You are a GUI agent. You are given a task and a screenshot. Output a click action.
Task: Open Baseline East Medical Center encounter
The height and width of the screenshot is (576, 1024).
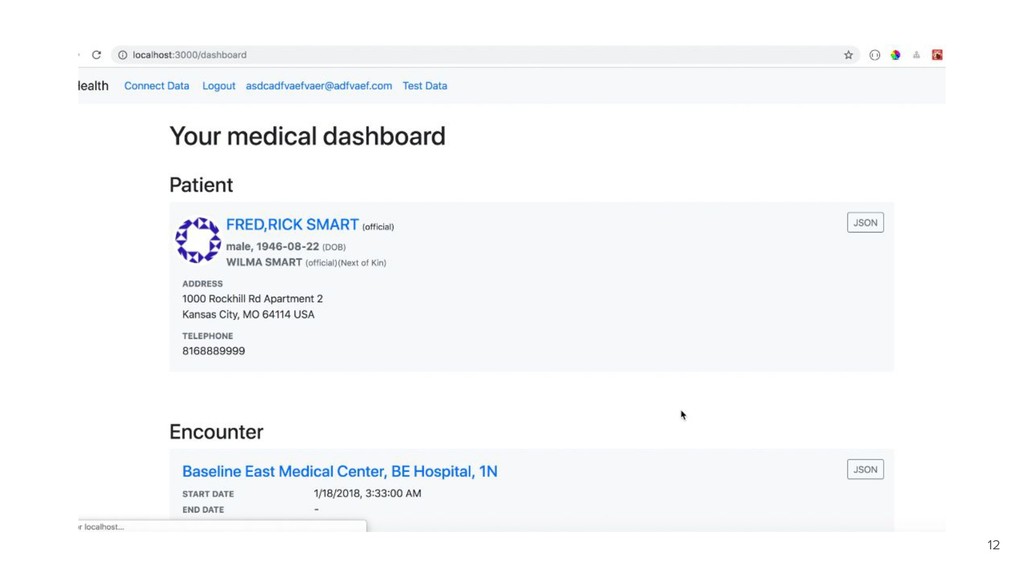340,472
